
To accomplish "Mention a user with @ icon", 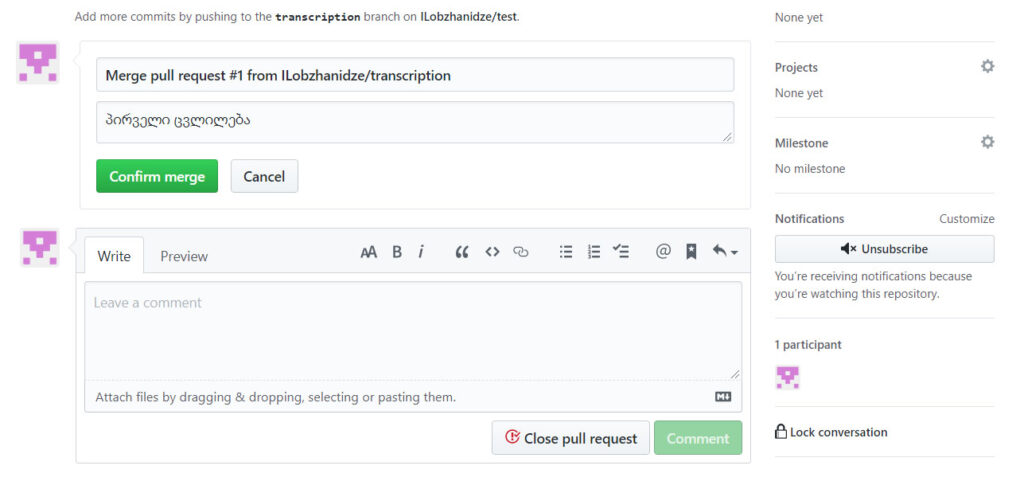I will (663, 252).
